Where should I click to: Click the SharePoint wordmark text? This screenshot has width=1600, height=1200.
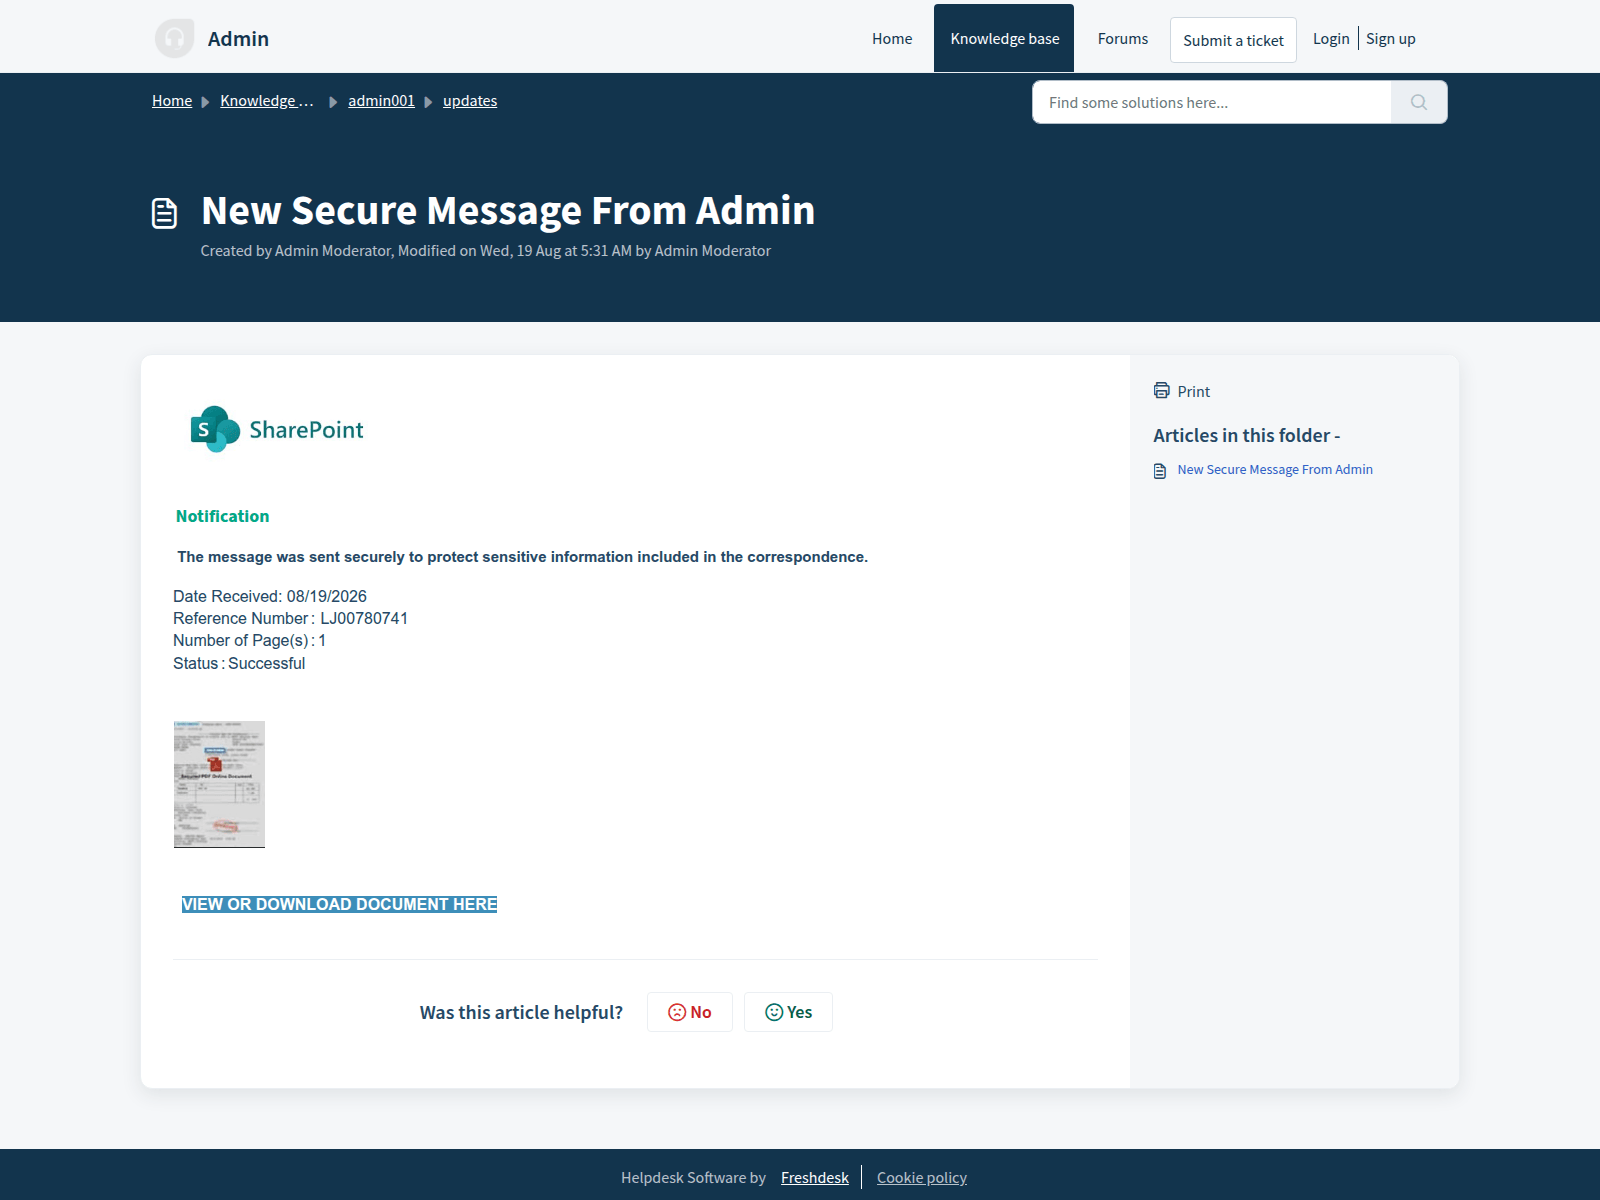point(306,430)
